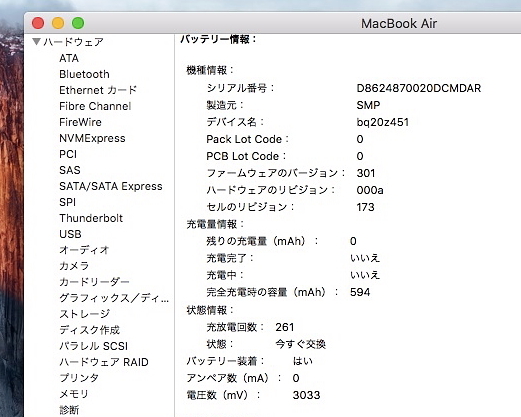Click voltage value 3033
521x417 pixels.
coord(306,395)
